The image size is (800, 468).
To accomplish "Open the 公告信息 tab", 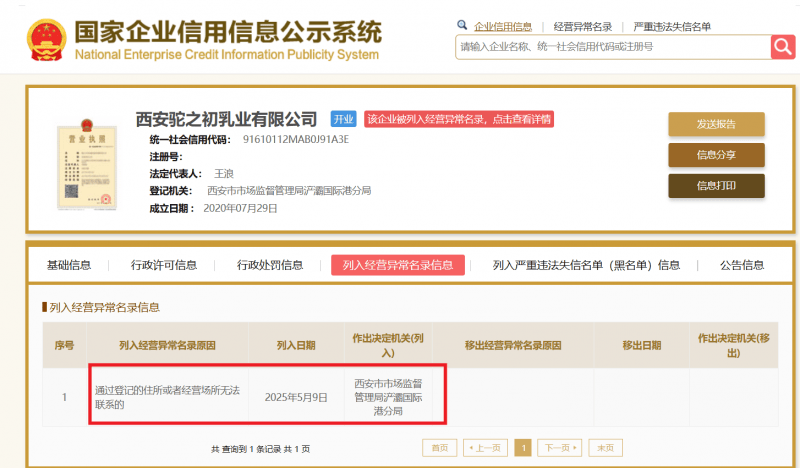I will 742,265.
